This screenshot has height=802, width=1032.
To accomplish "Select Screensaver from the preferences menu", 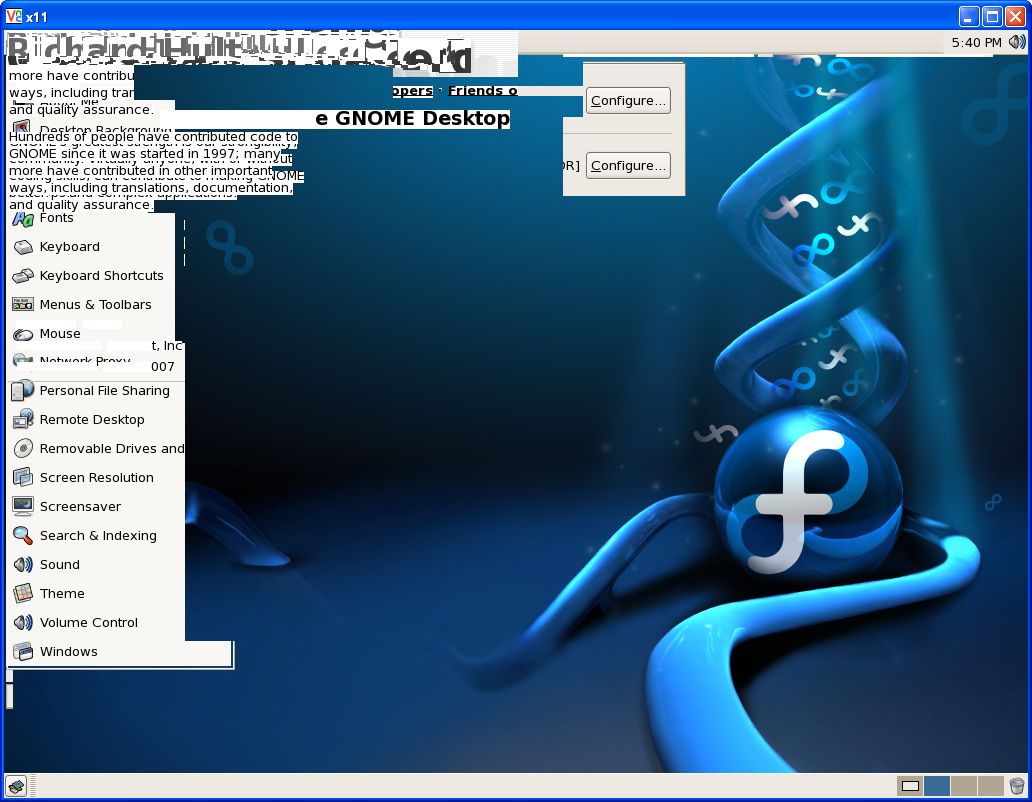I will [80, 507].
